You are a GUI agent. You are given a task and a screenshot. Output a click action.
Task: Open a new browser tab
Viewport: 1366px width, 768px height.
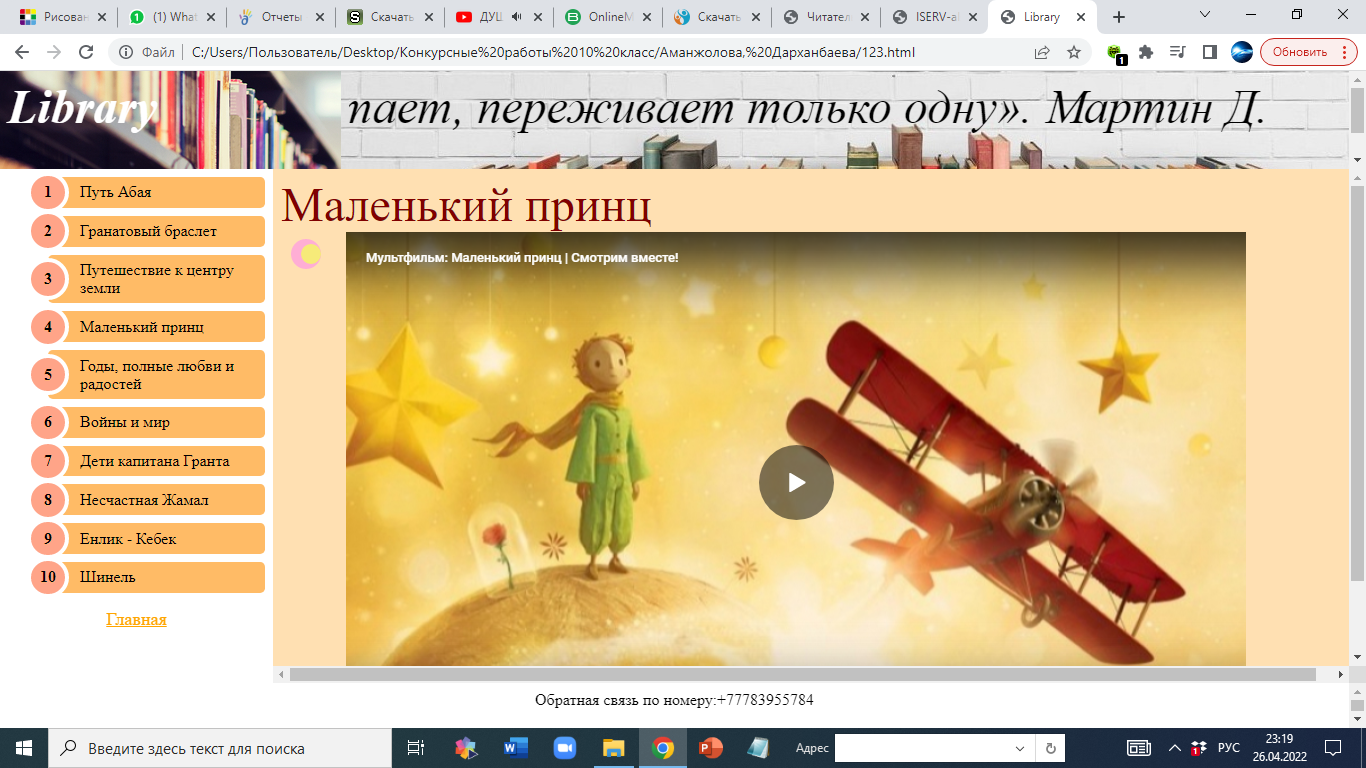coord(1119,17)
